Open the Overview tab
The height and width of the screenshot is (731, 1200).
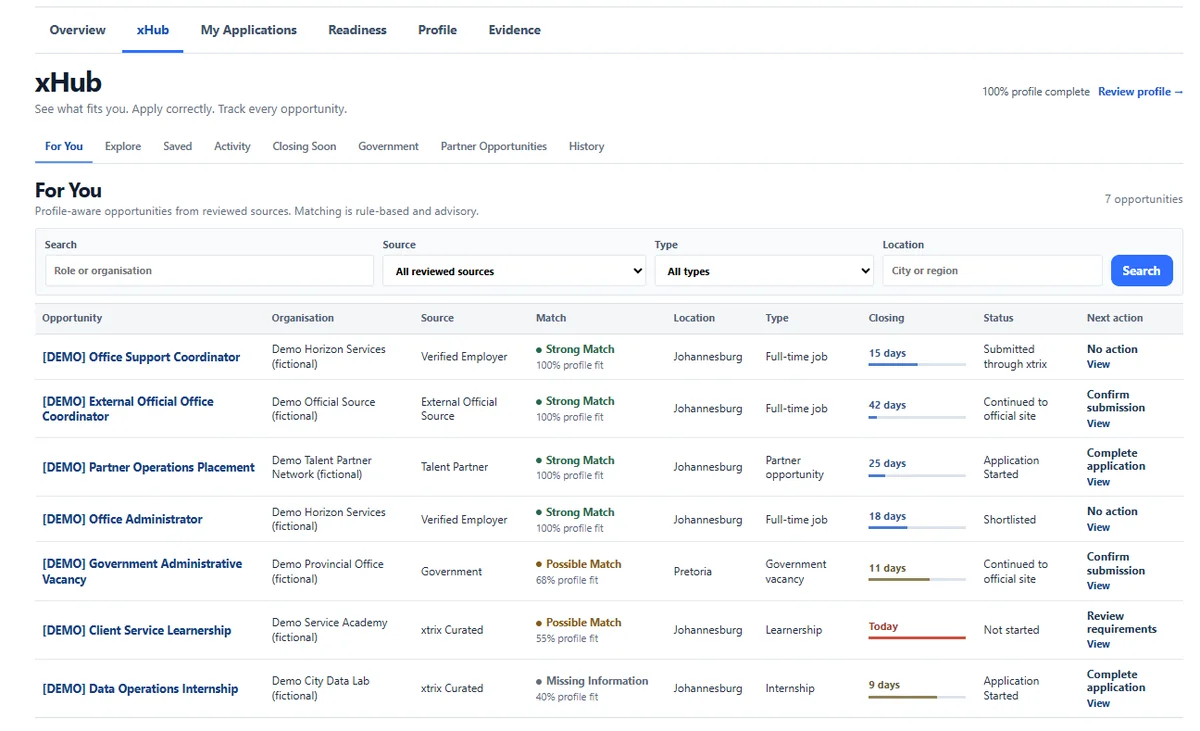coord(77,30)
